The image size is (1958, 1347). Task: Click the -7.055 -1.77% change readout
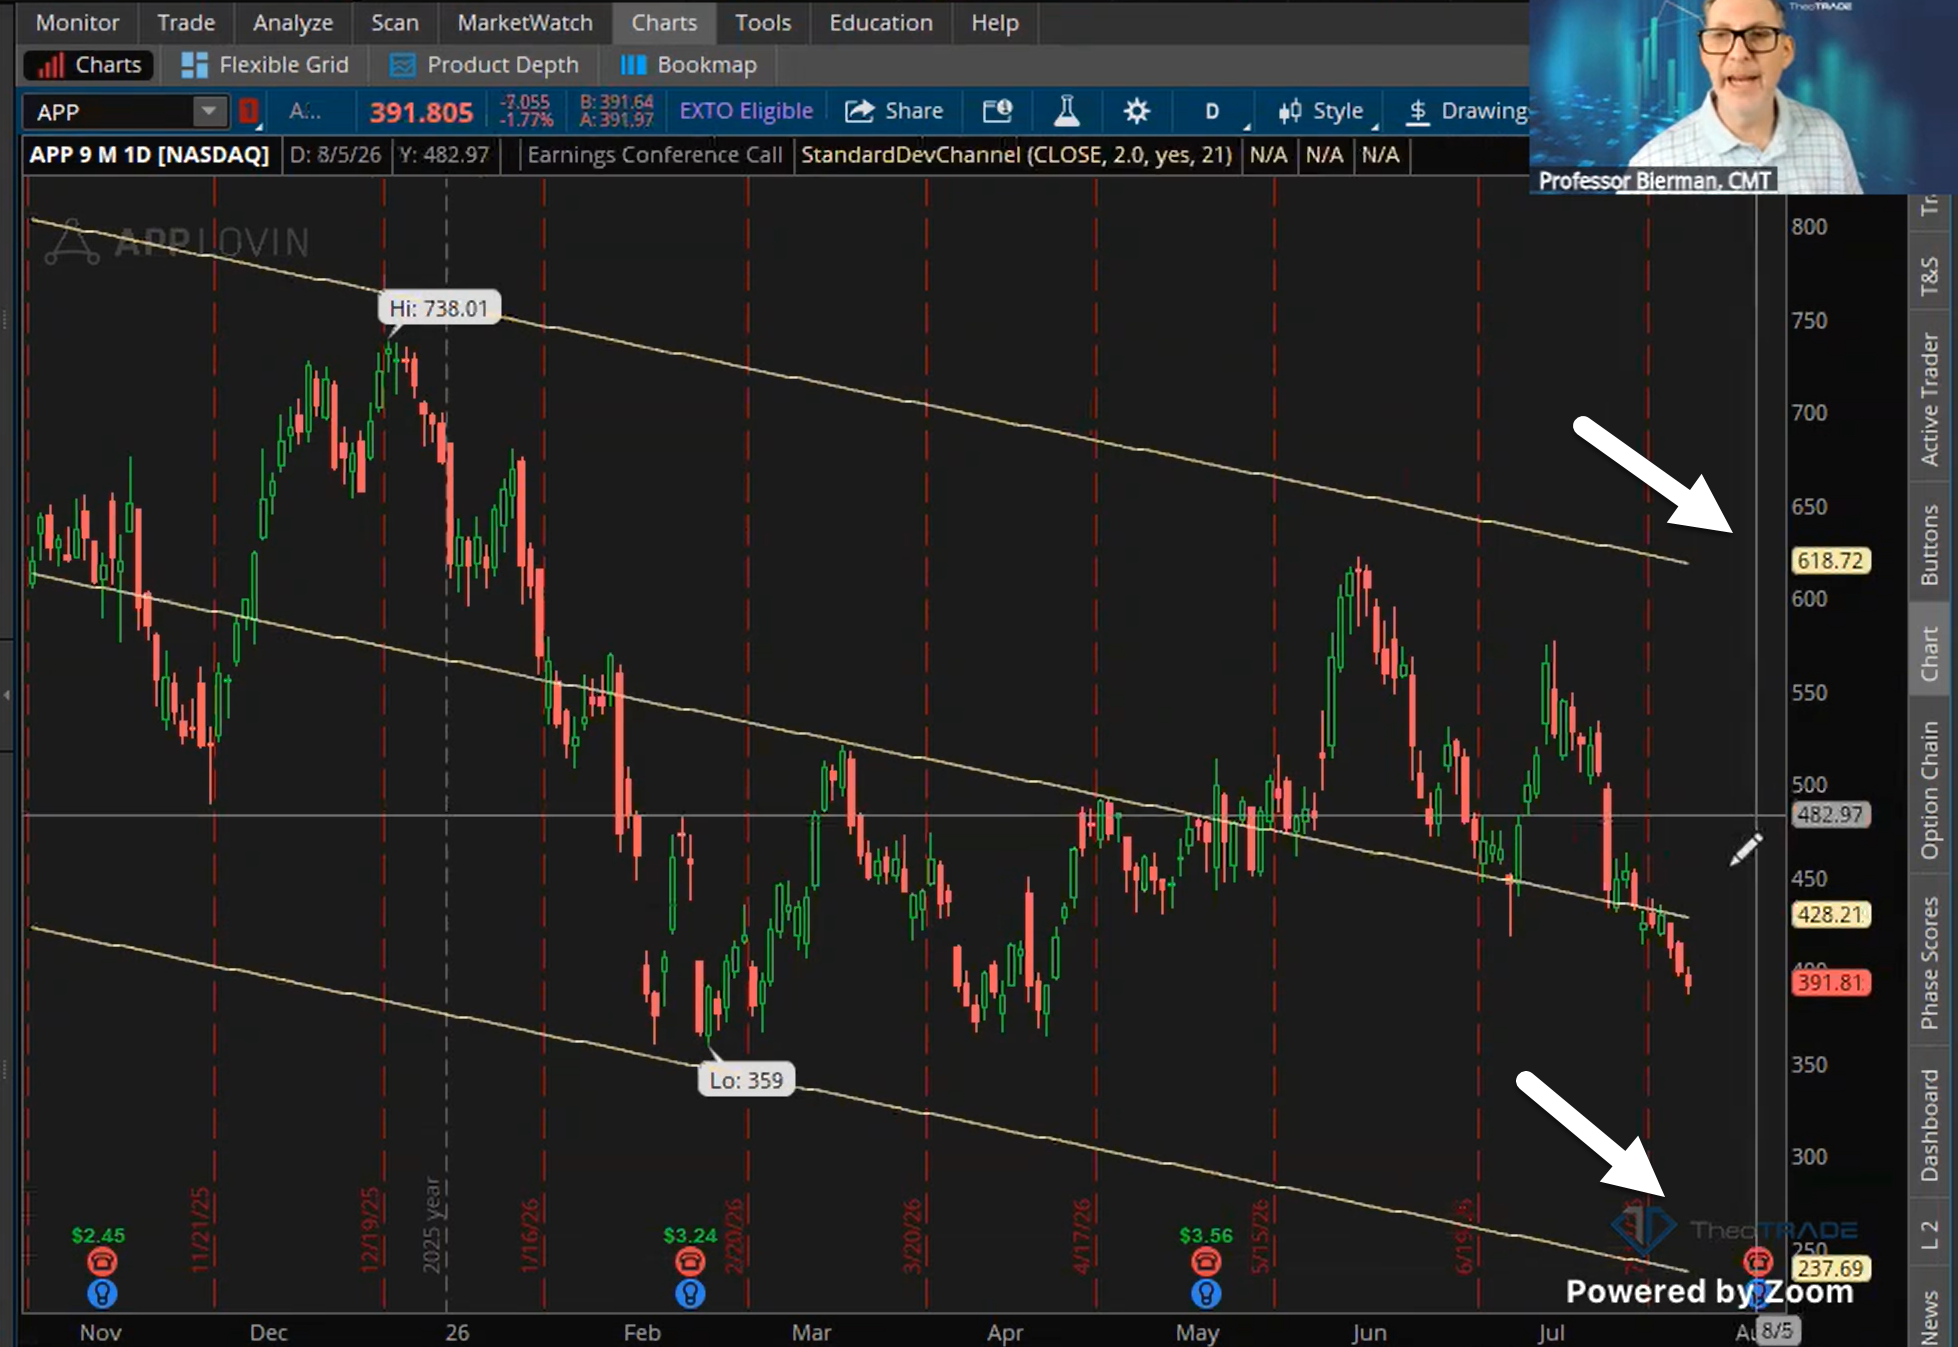(x=526, y=111)
